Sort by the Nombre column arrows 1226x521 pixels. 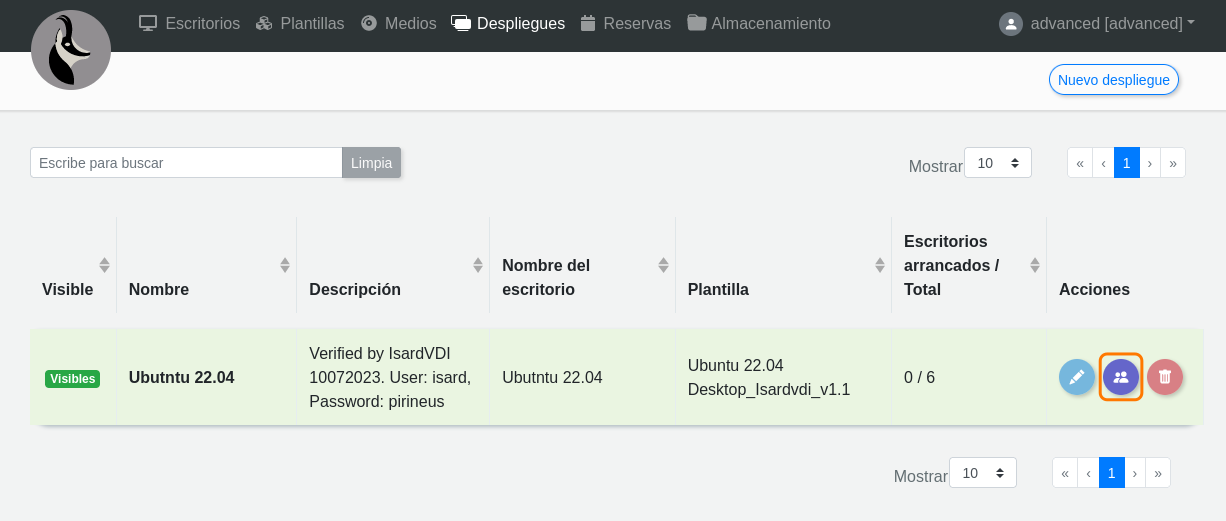pos(284,265)
